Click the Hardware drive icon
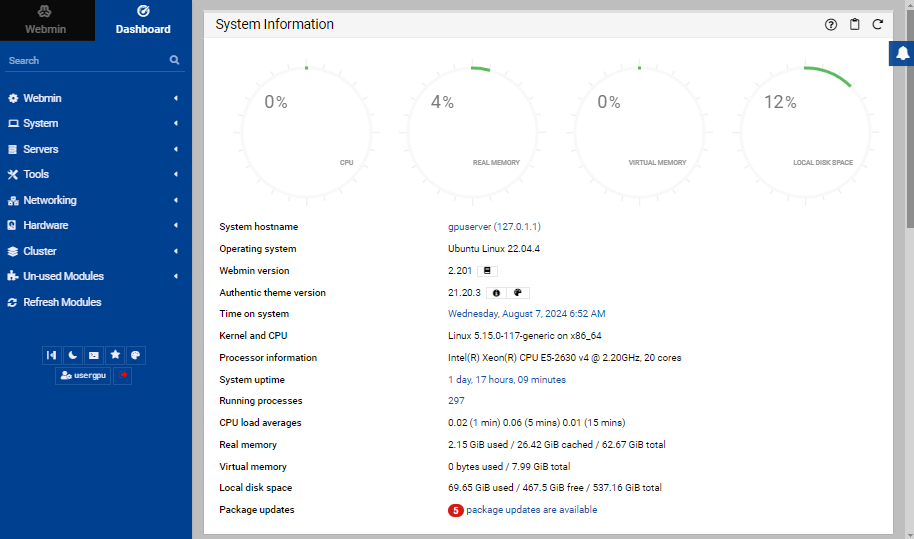This screenshot has height=539, width=914. (12, 226)
